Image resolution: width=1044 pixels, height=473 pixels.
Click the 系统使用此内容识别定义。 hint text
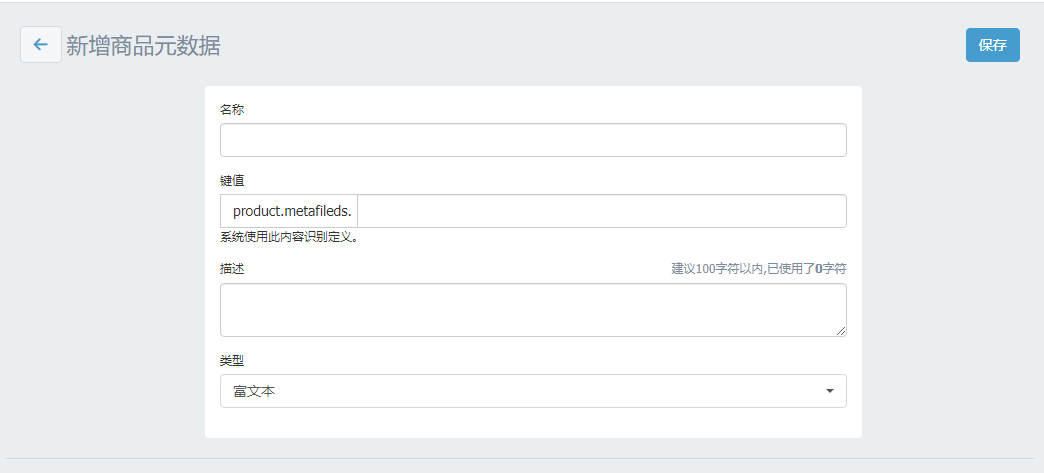(290, 237)
